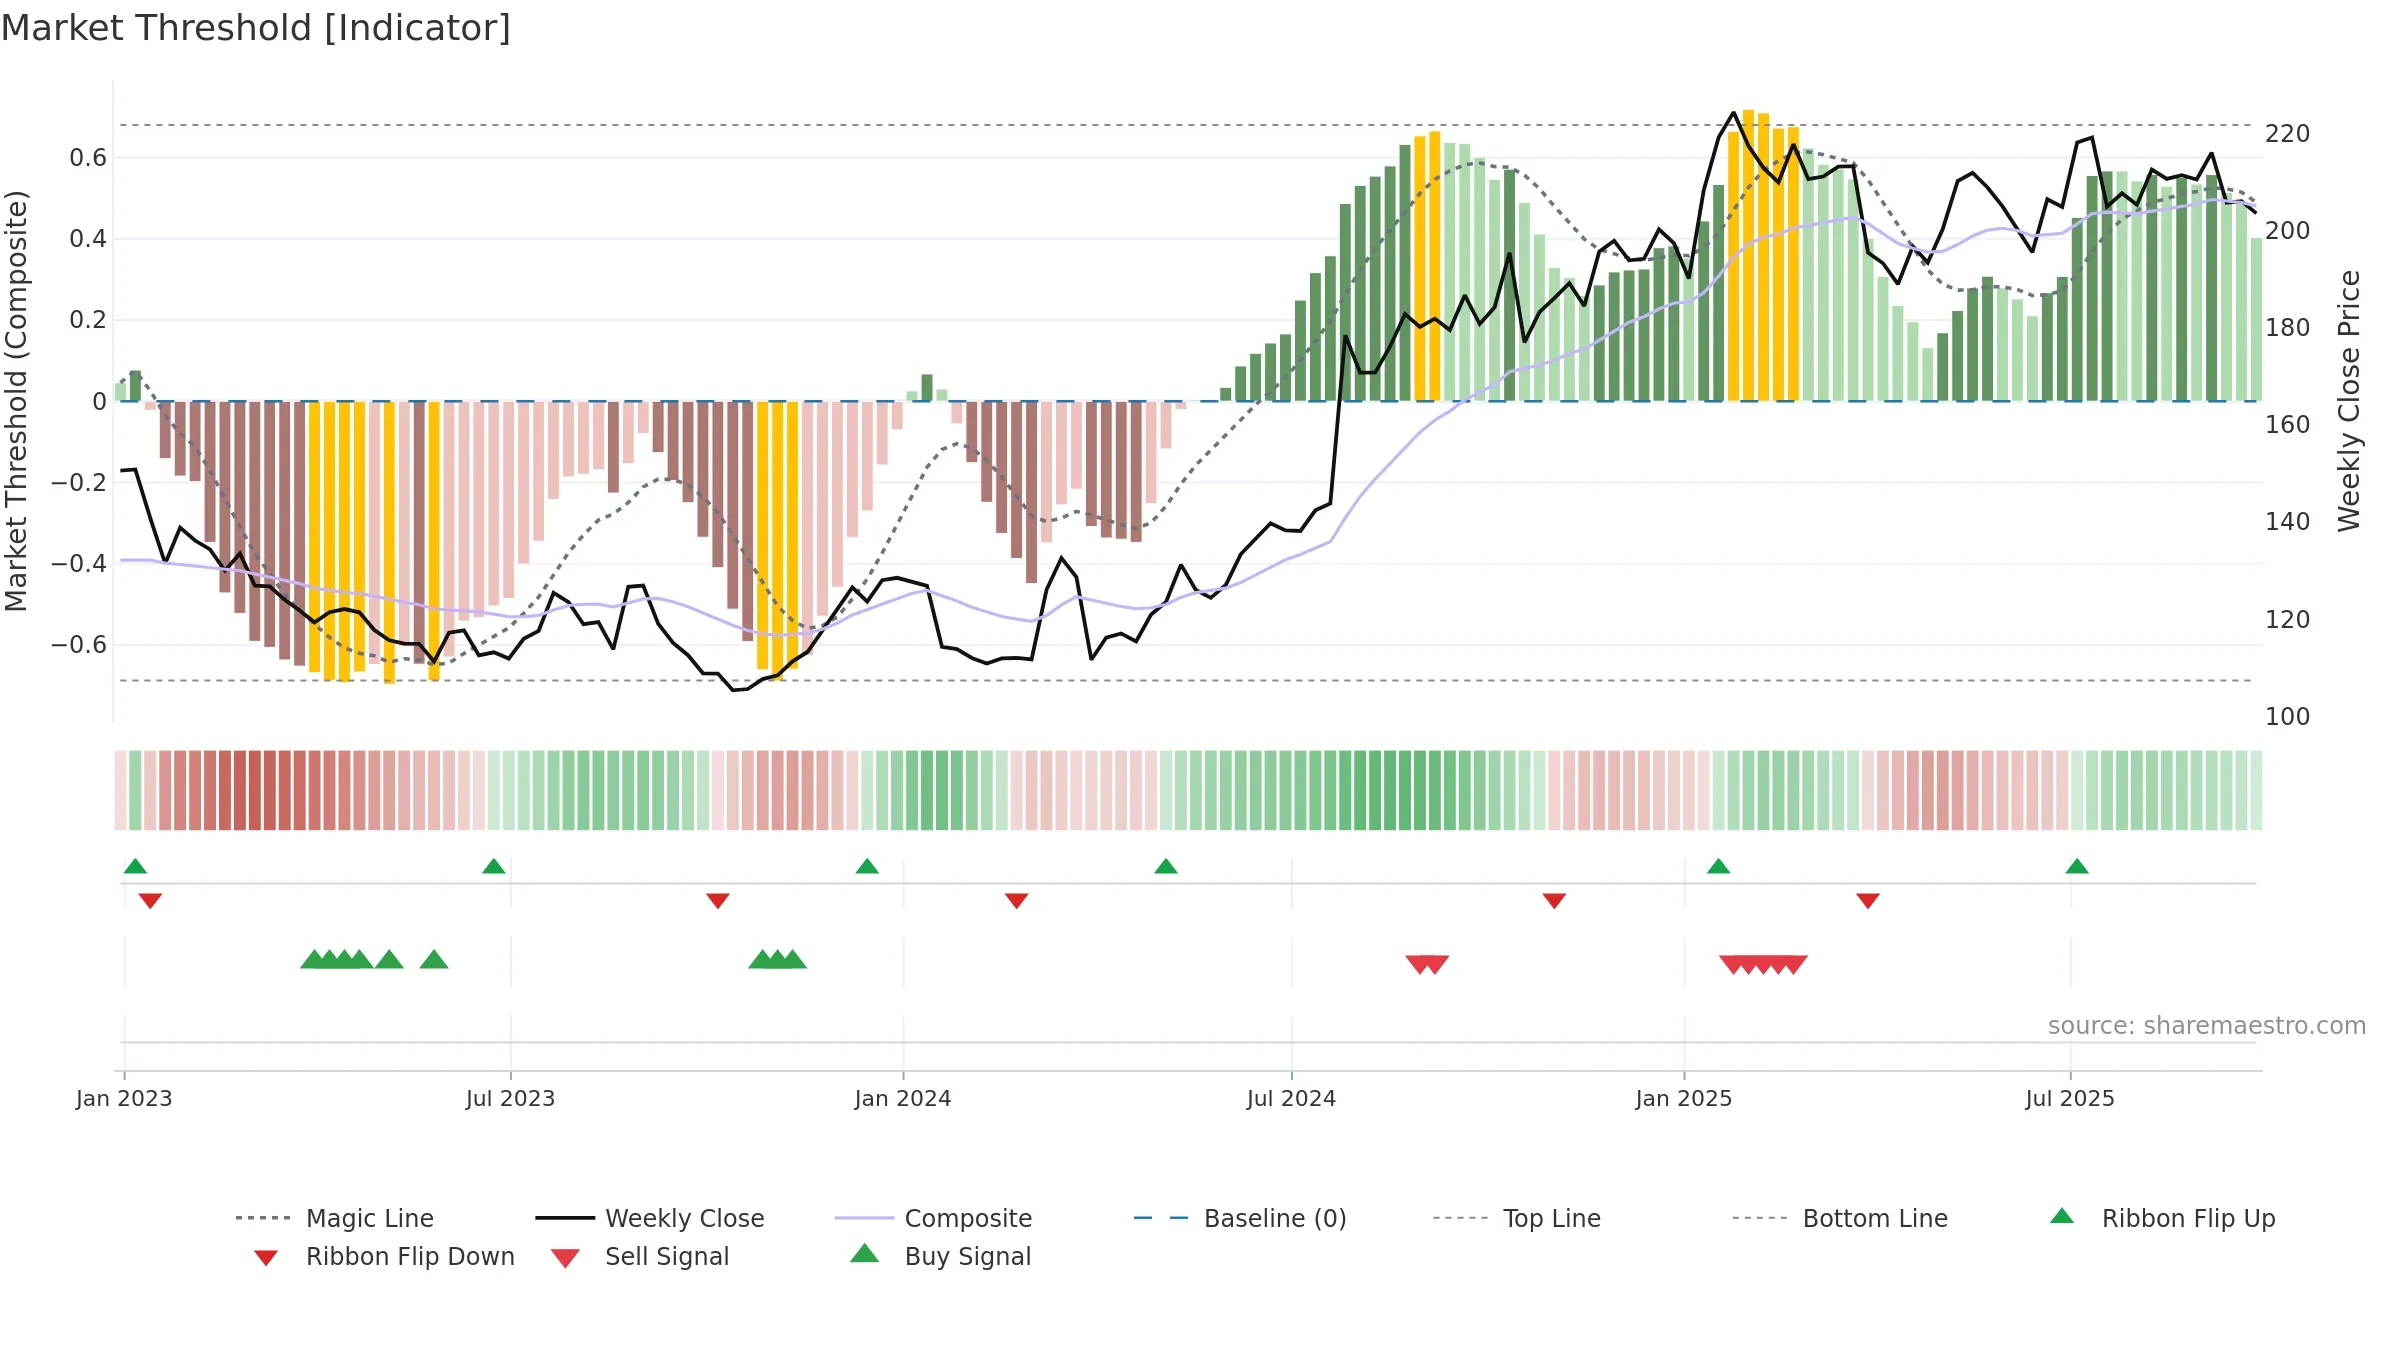Click the Ribbon Flip Up triangle between Jan 2024 and Jul 2024

pos(1166,866)
